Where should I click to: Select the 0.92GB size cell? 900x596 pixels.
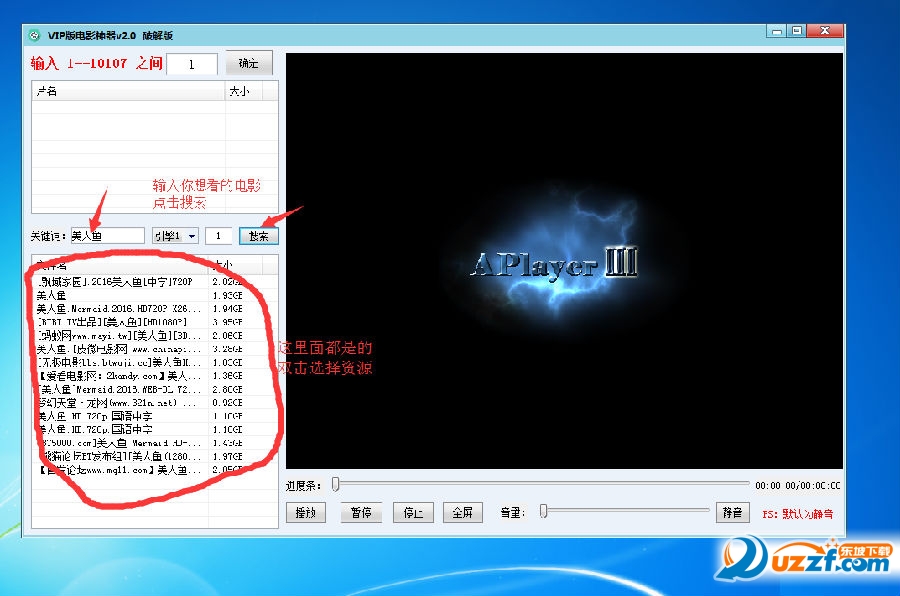227,403
